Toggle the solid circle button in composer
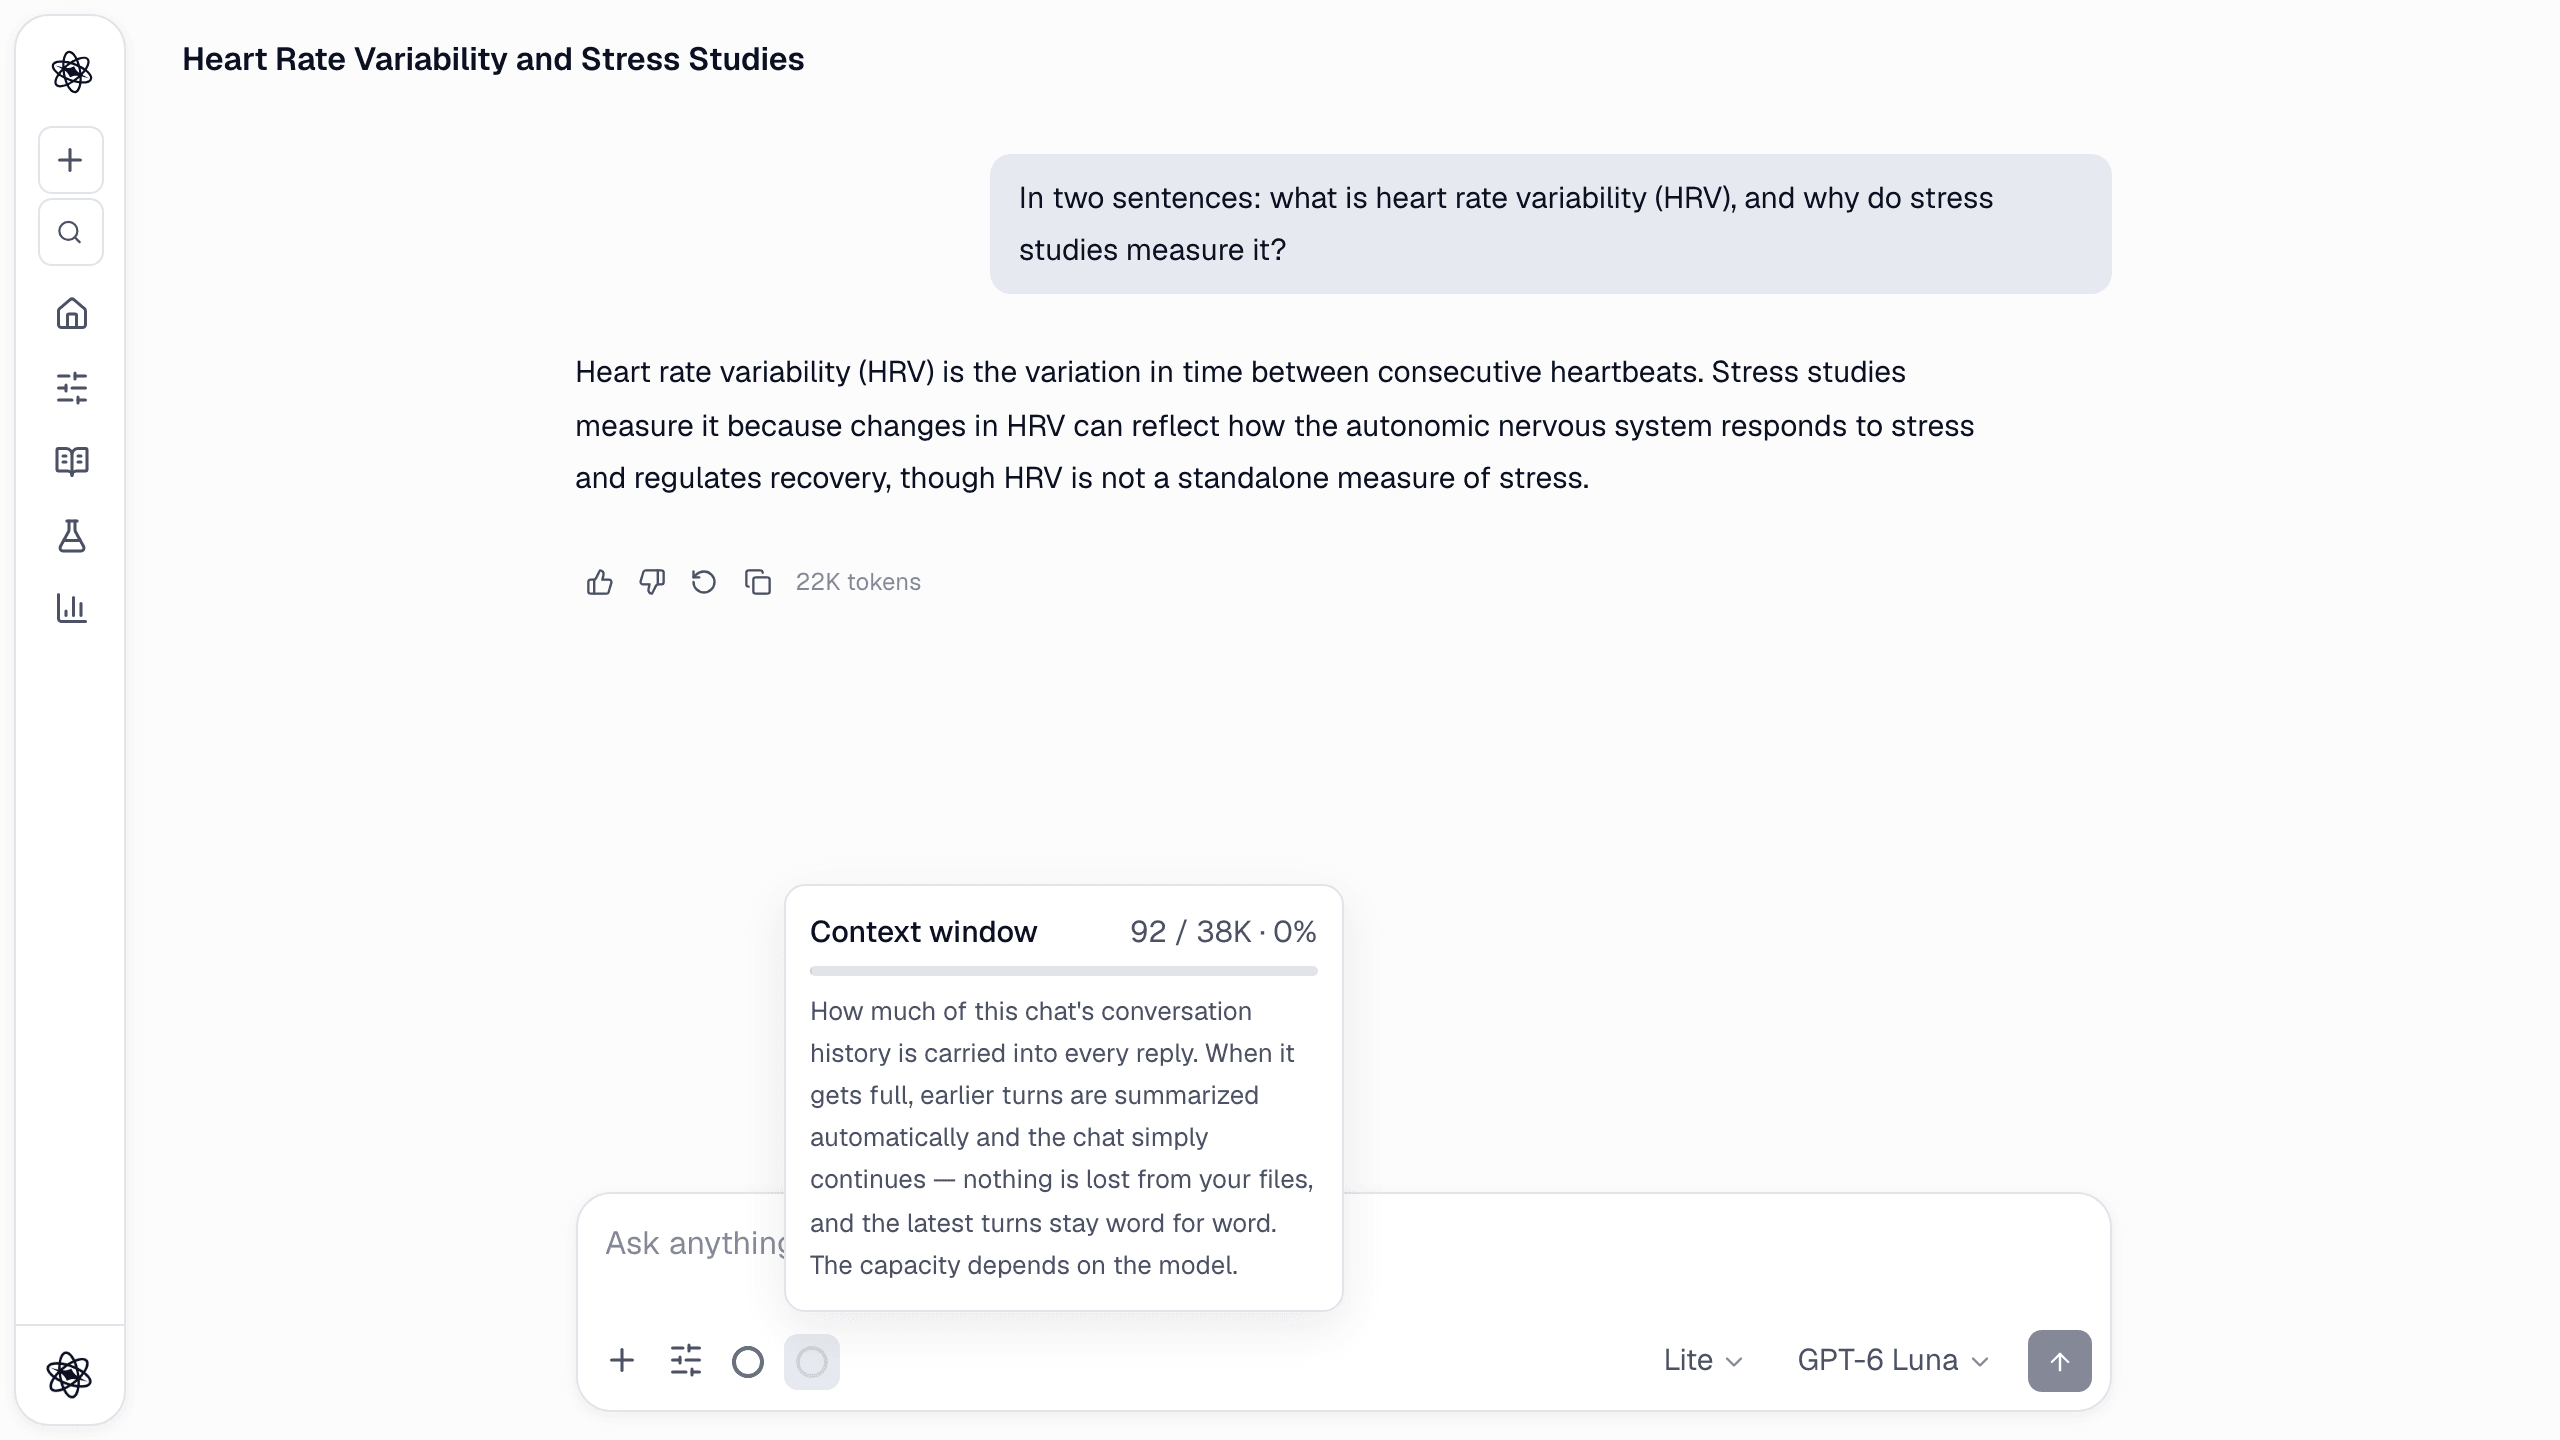The image size is (2560, 1440). pyautogui.click(x=747, y=1361)
